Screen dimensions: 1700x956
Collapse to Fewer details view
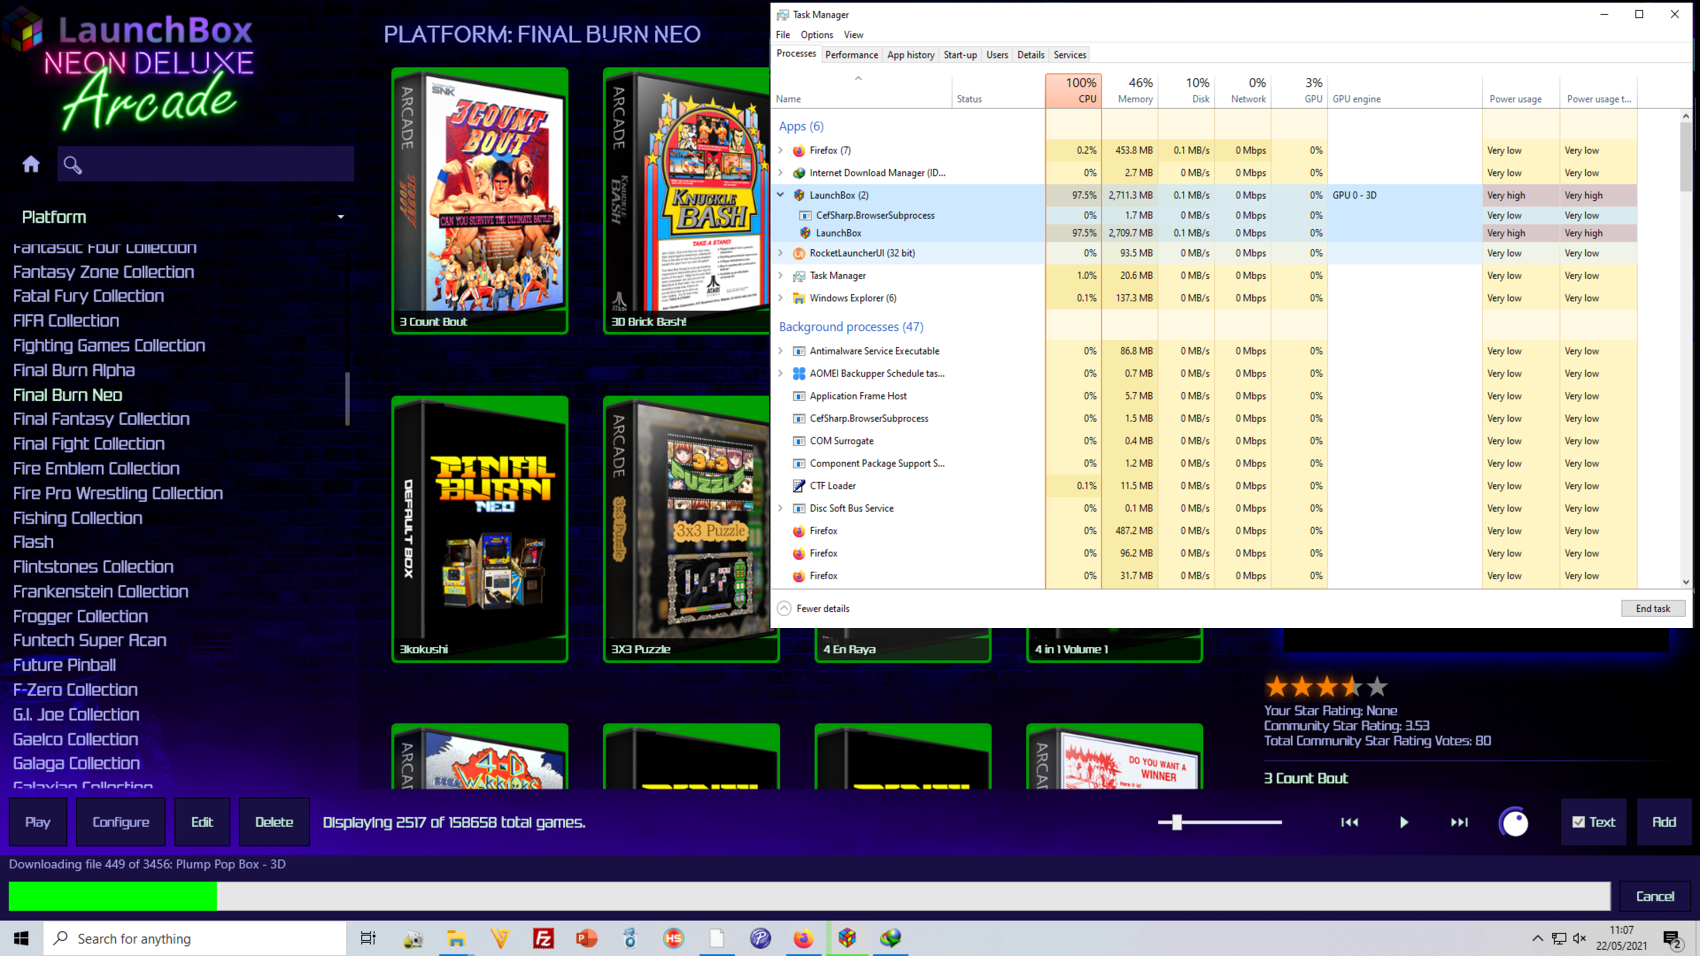tap(813, 608)
